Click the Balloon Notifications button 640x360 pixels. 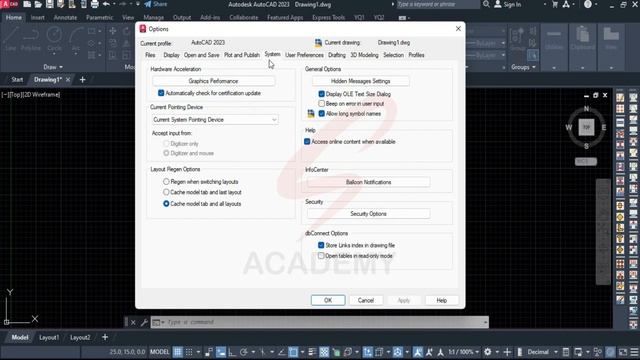[368, 182]
